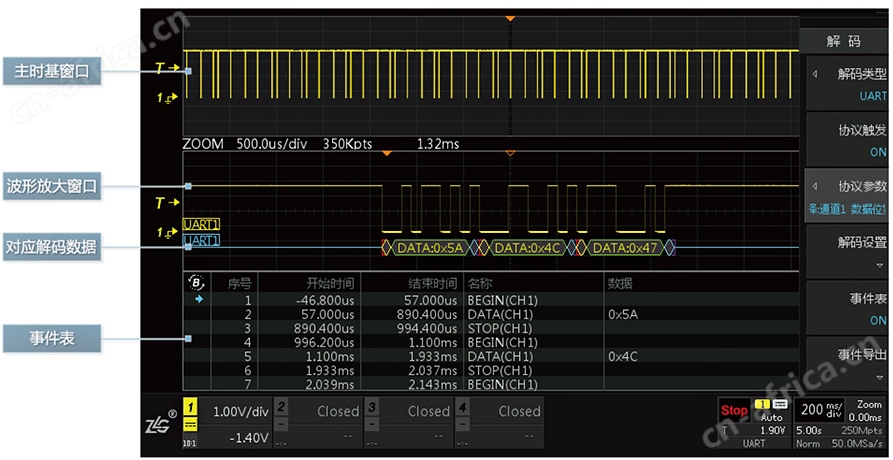Screen dimensions: 893x460
Task: Select row 3 STOP(CH1) name cell
Action: [x=500, y=328]
